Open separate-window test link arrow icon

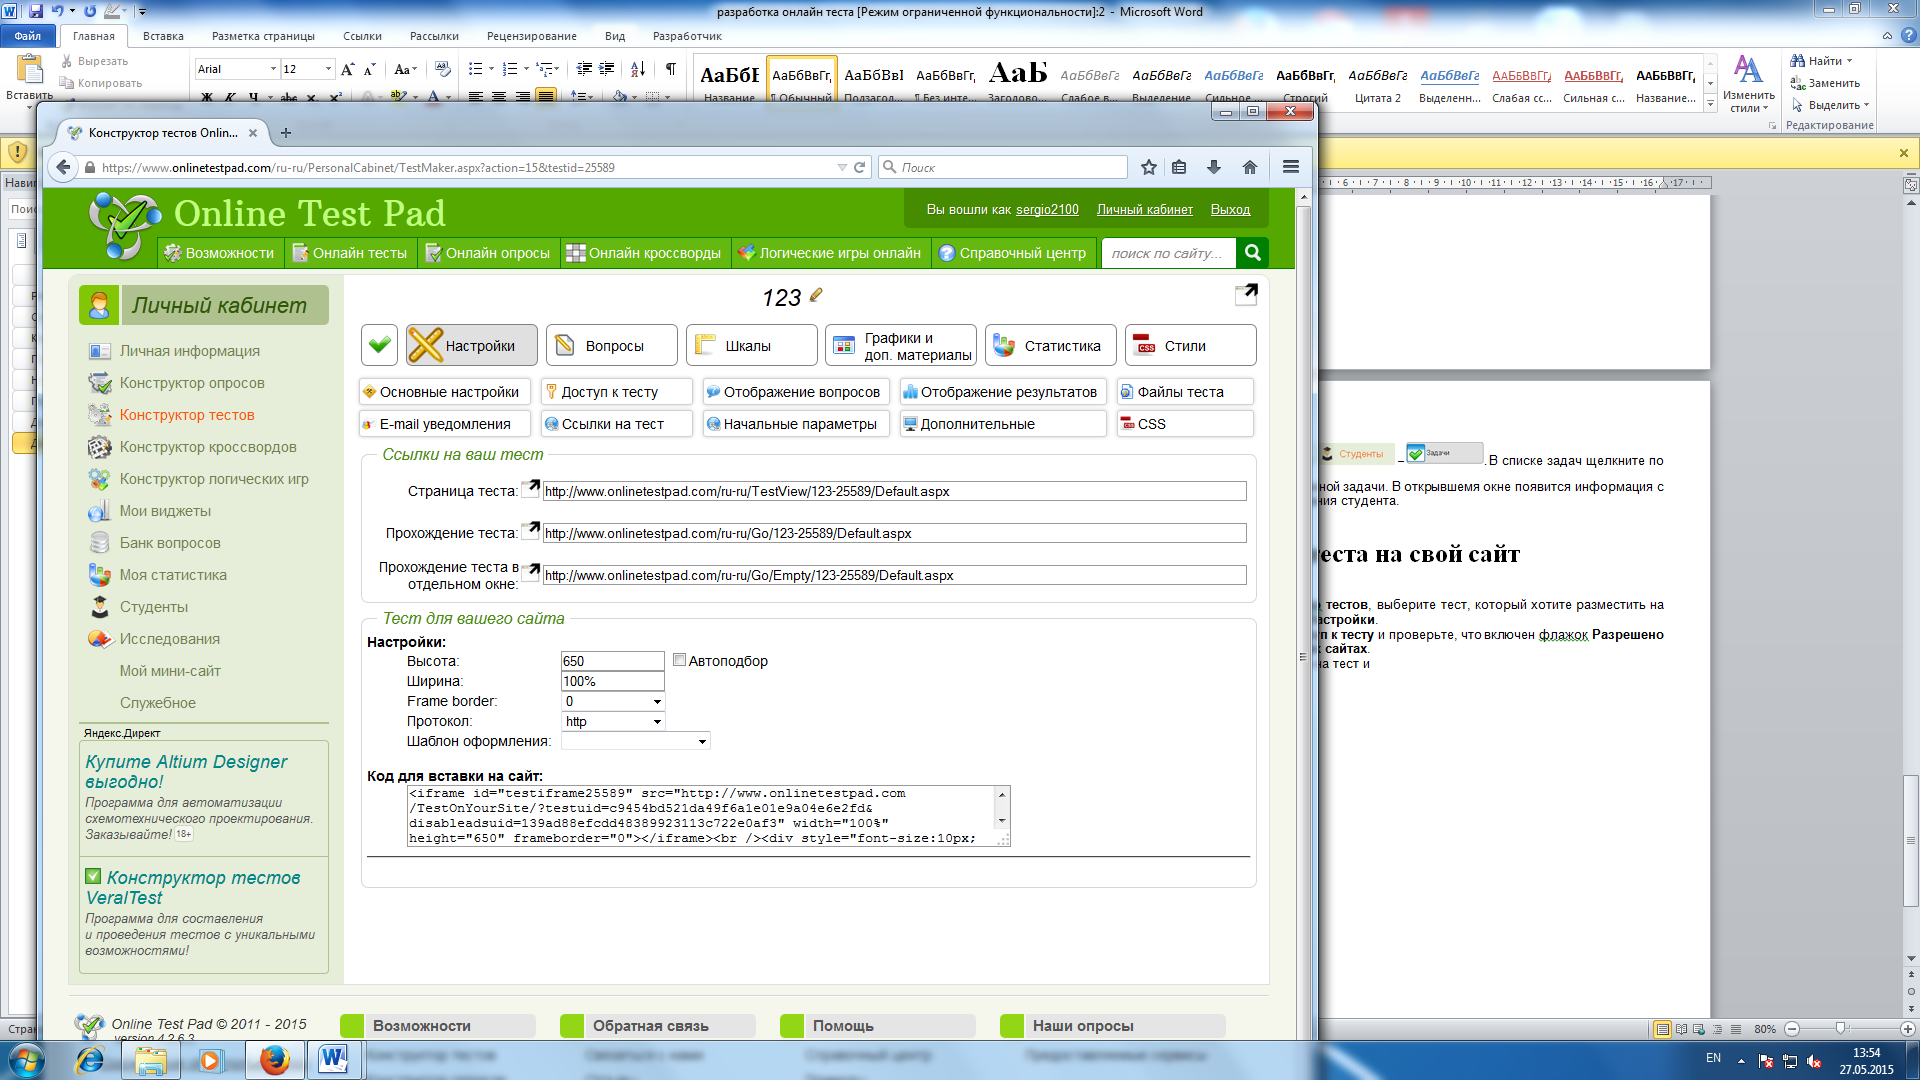point(531,572)
